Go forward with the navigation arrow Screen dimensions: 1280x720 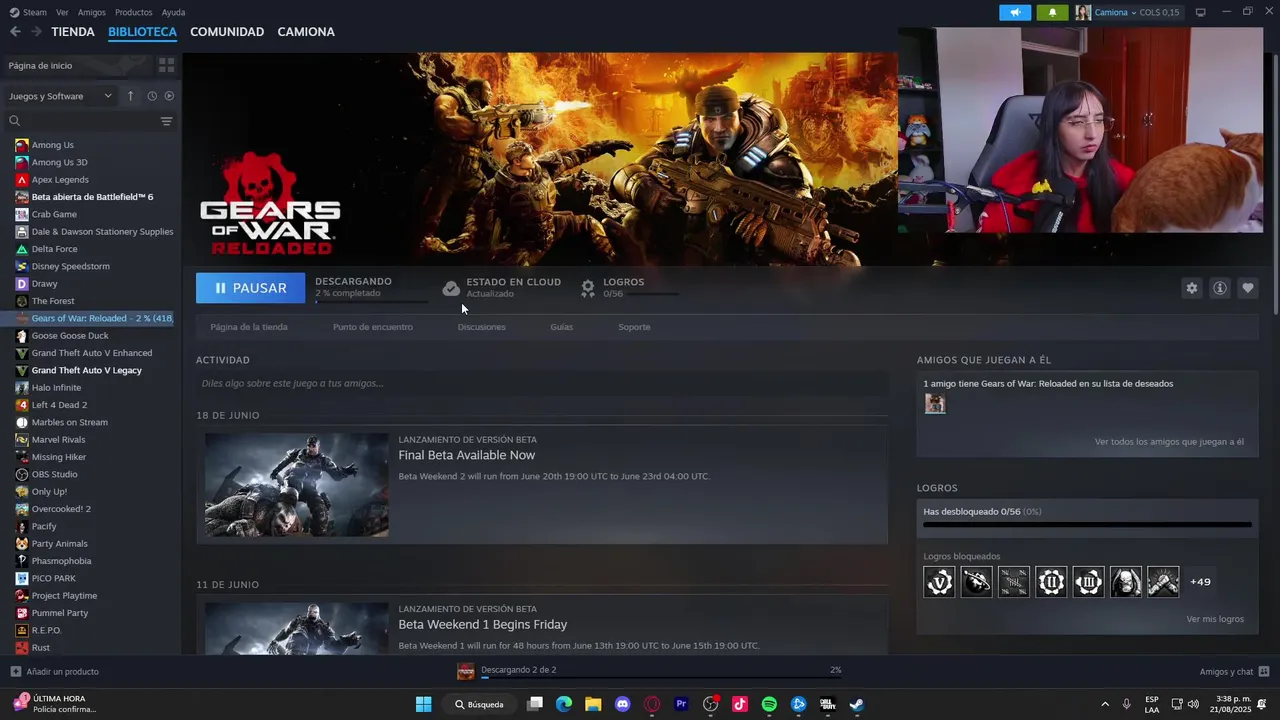pyautogui.click(x=36, y=32)
